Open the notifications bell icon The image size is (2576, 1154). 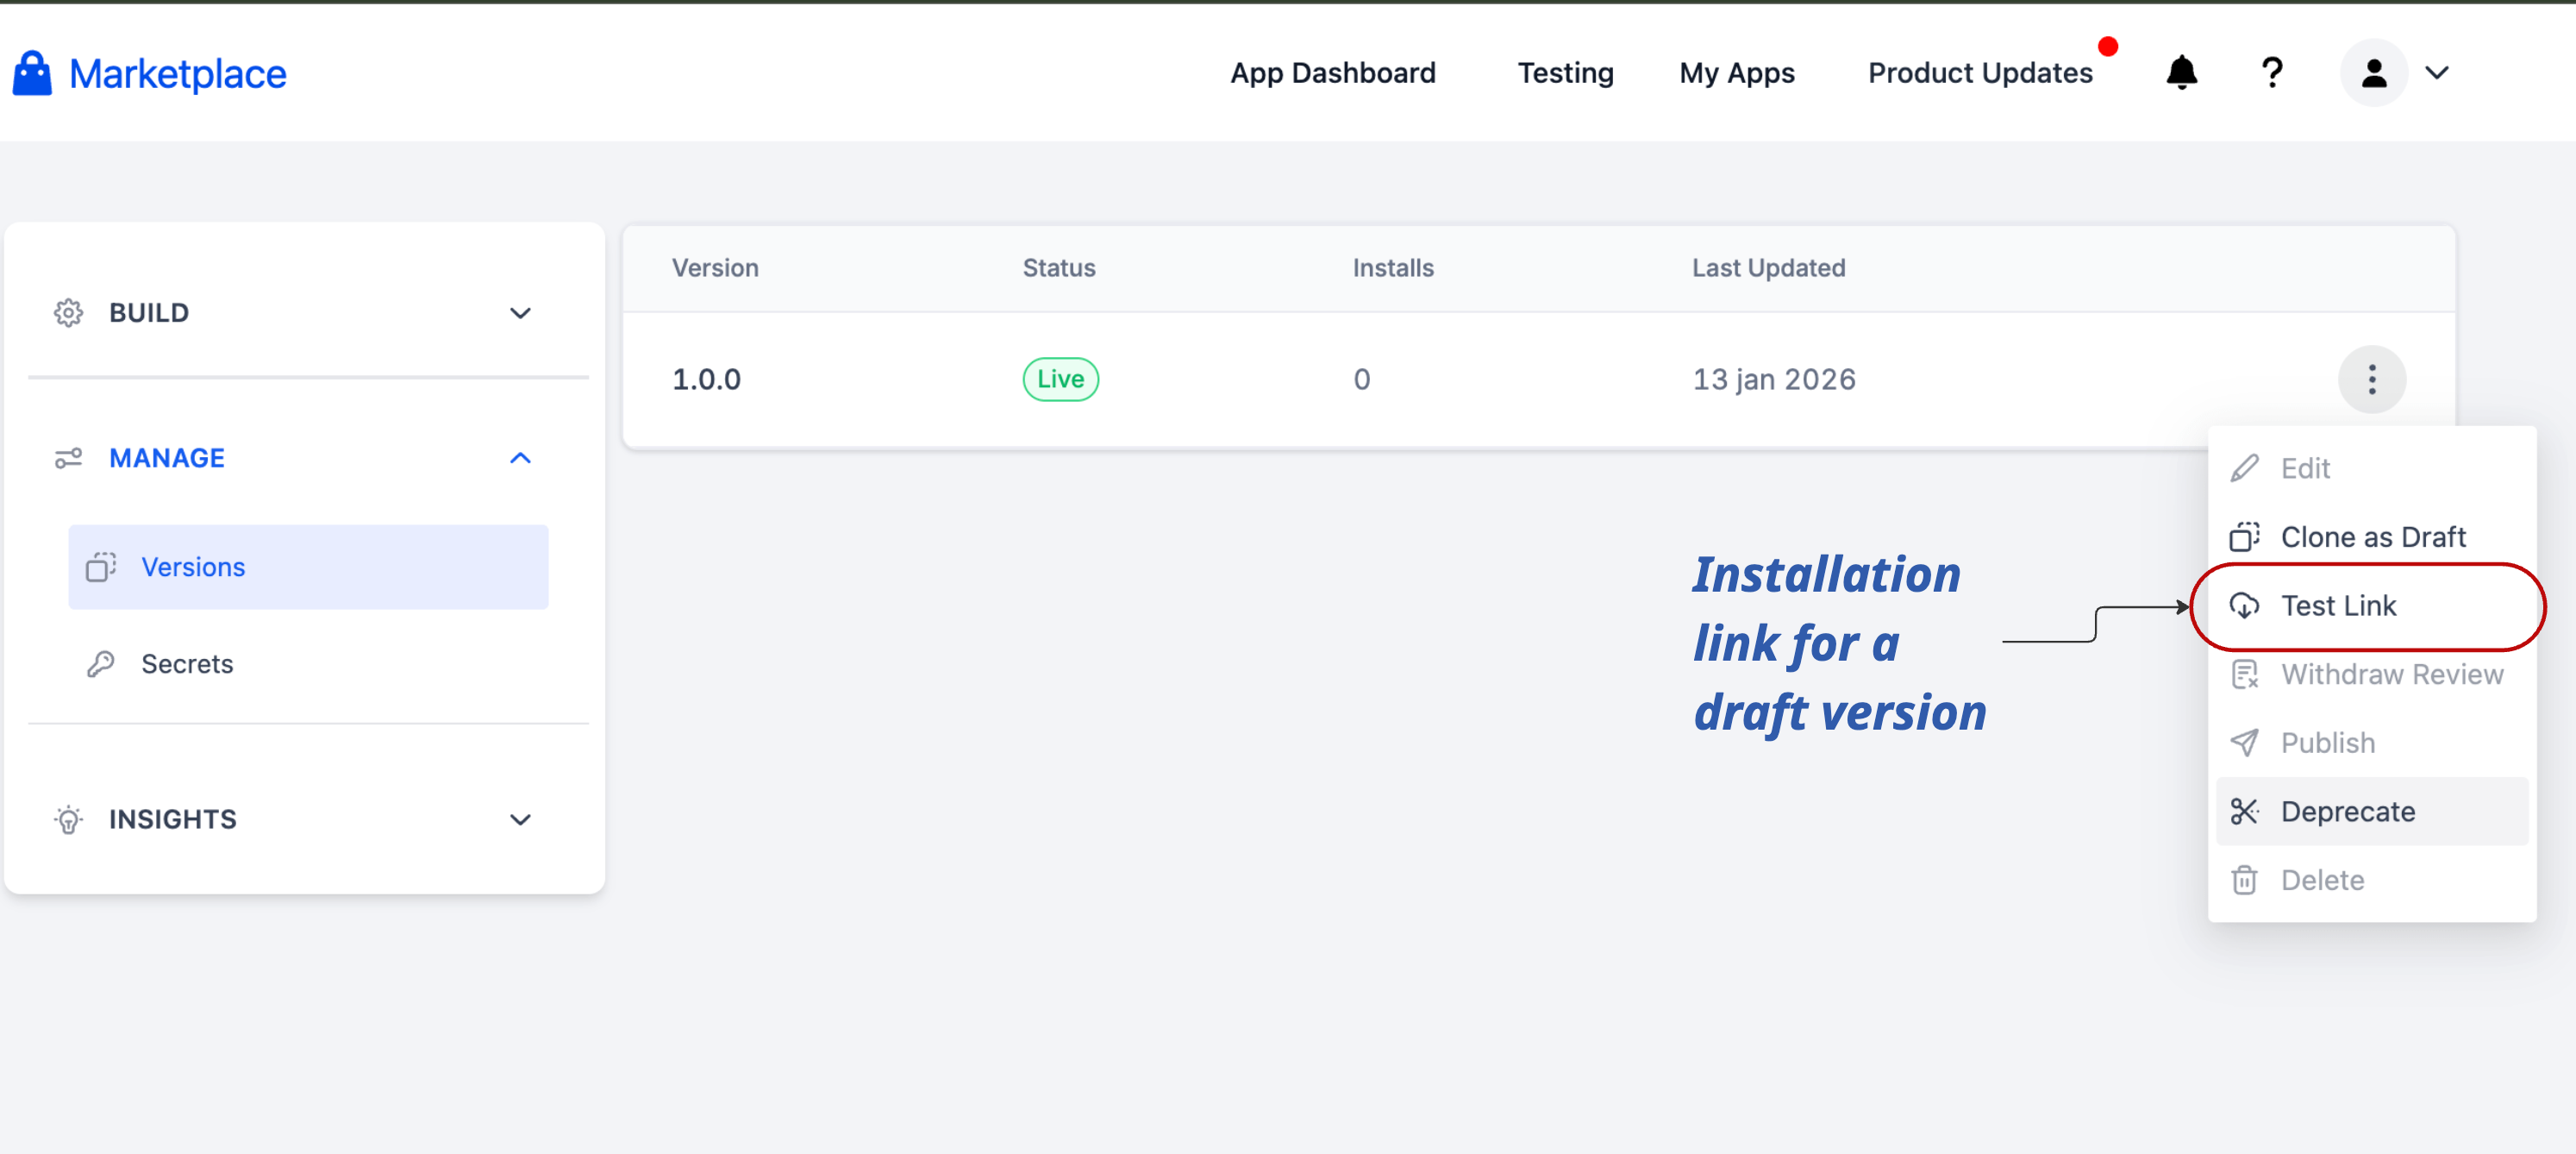[2181, 73]
